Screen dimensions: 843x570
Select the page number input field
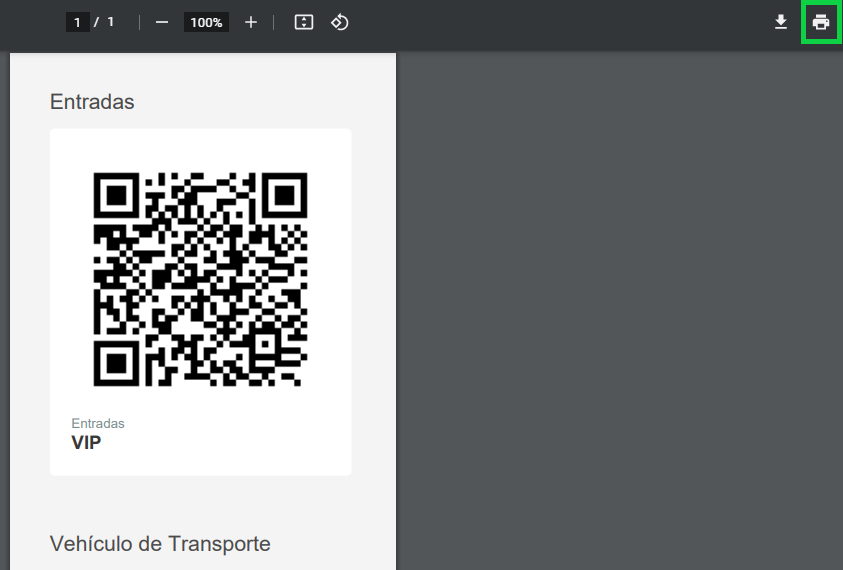pyautogui.click(x=77, y=22)
